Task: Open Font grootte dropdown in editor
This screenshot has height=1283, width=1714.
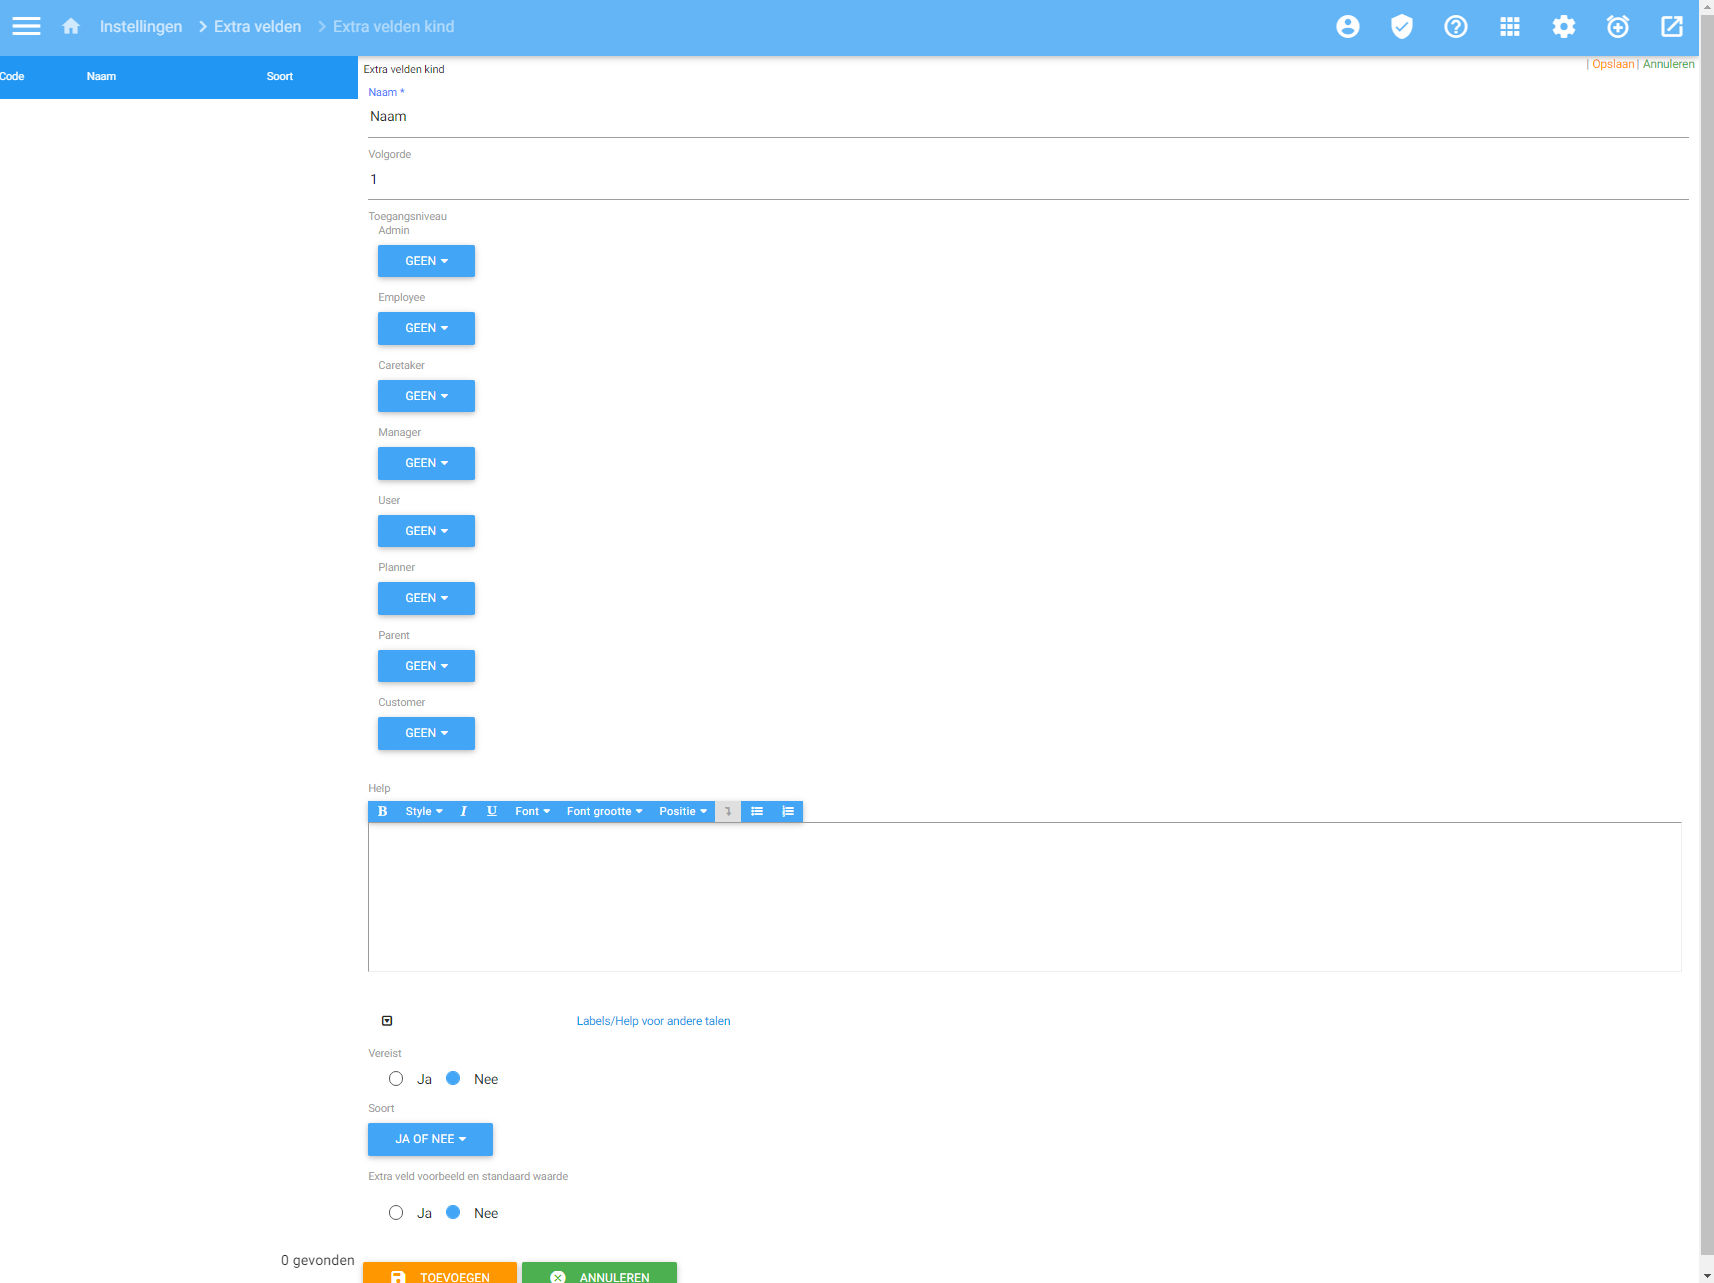Action: tap(604, 811)
